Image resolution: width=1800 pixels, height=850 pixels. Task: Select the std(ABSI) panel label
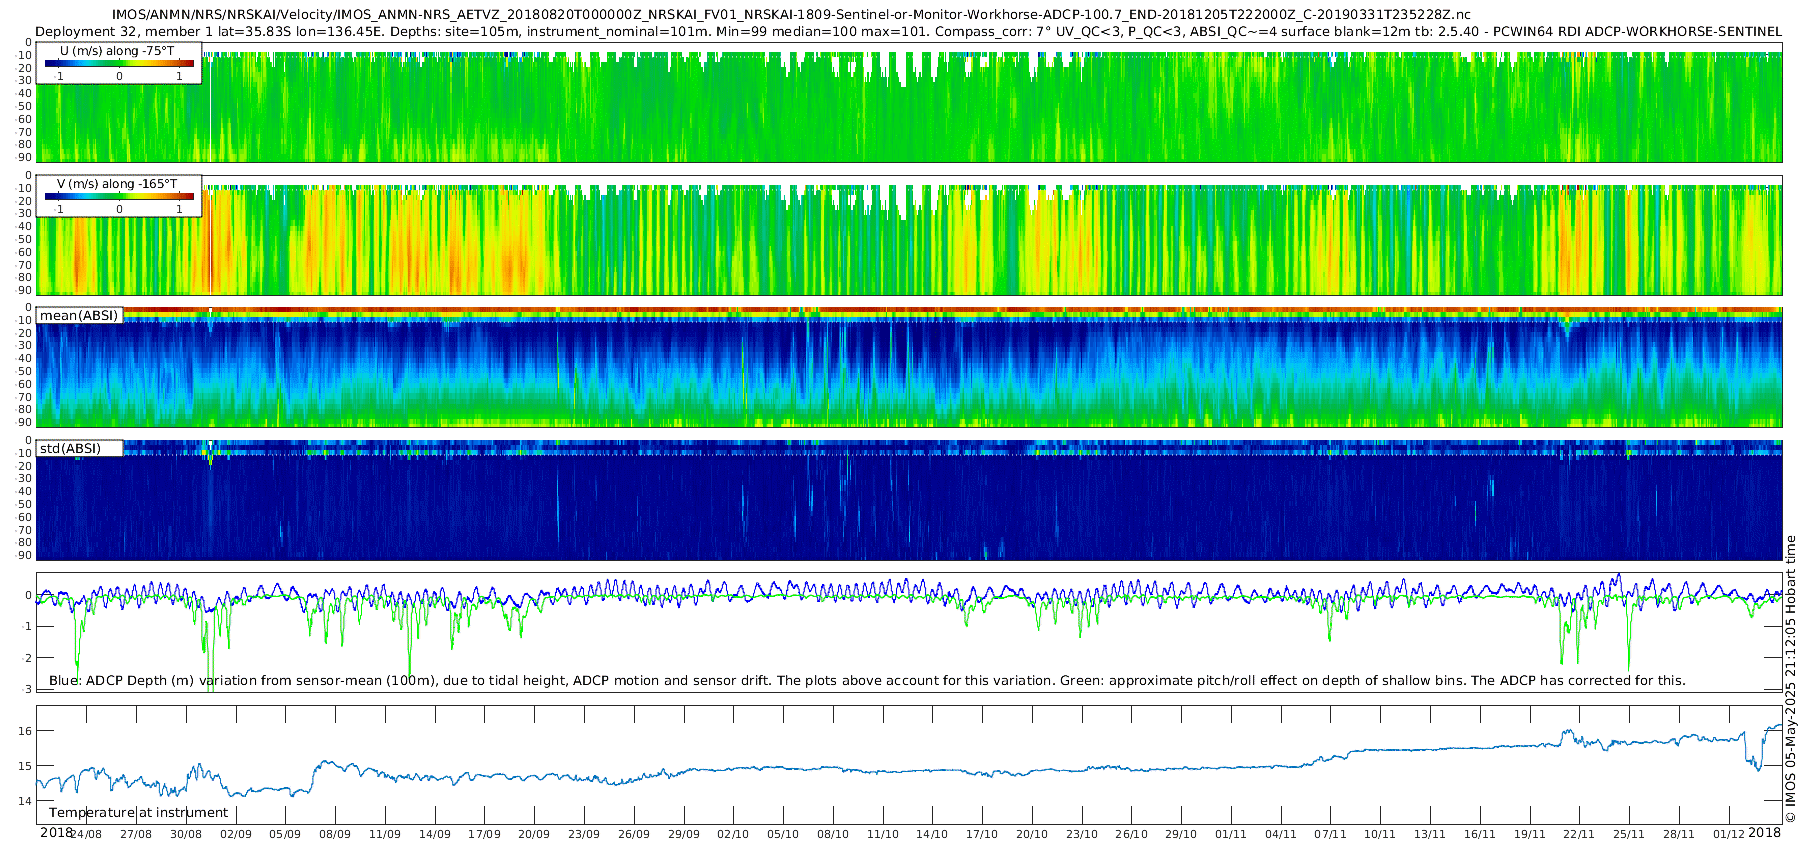pos(70,449)
